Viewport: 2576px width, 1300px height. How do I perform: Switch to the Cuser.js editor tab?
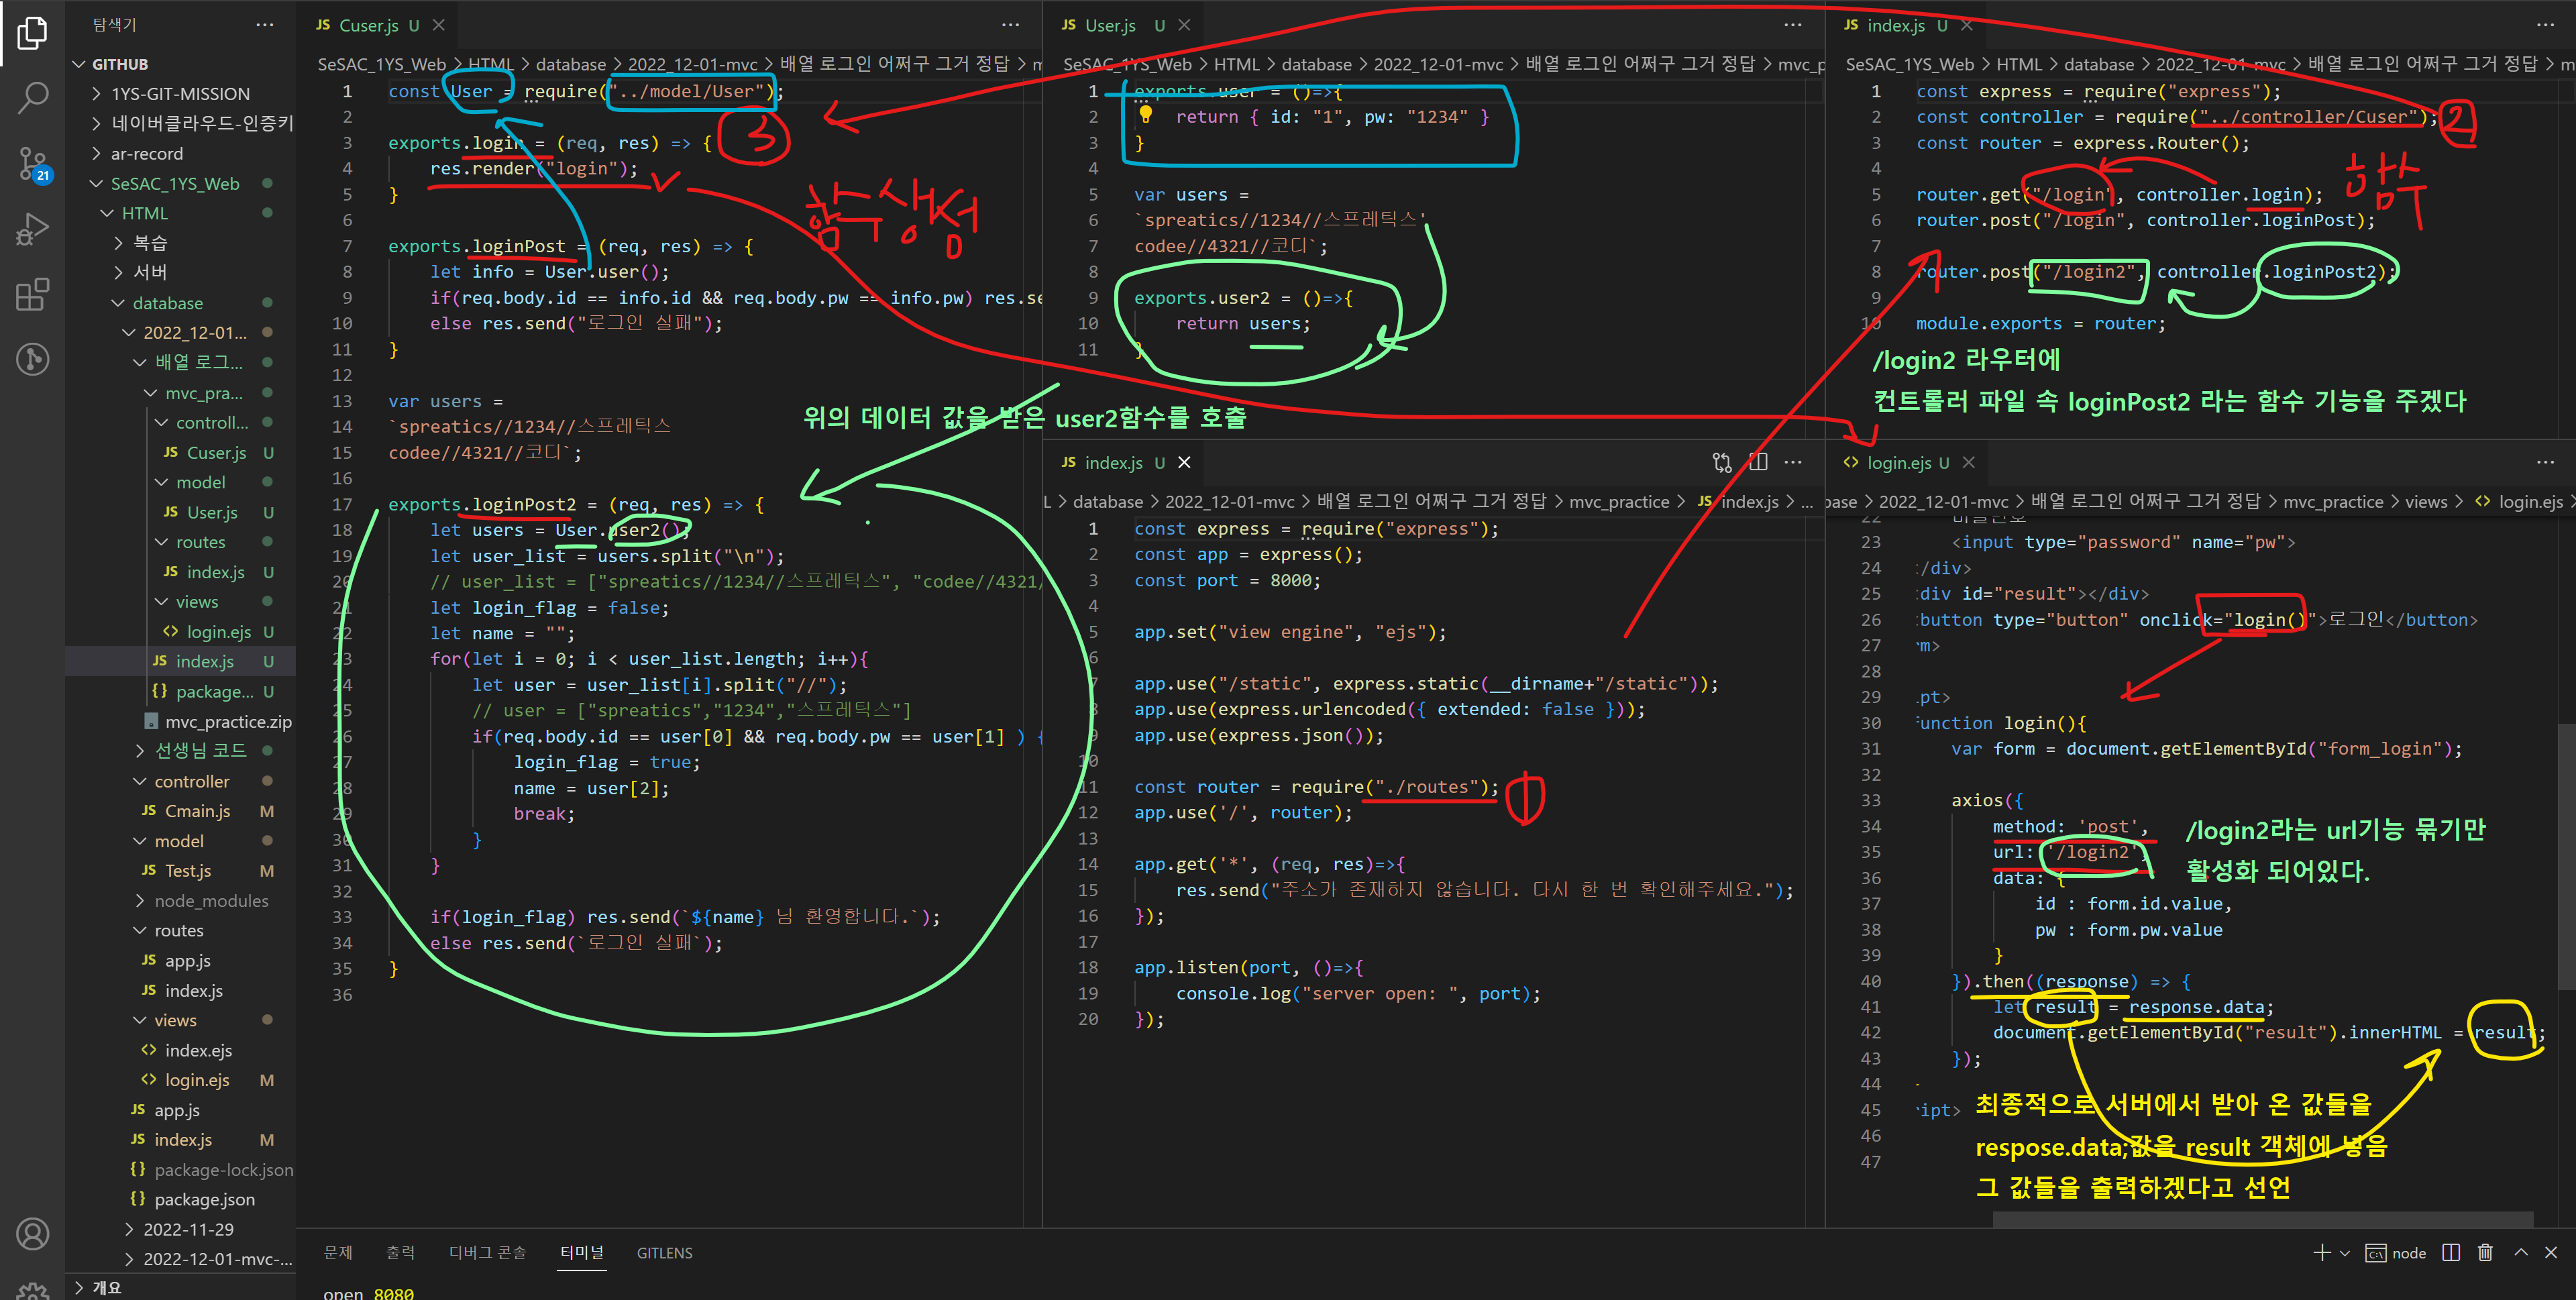(368, 26)
